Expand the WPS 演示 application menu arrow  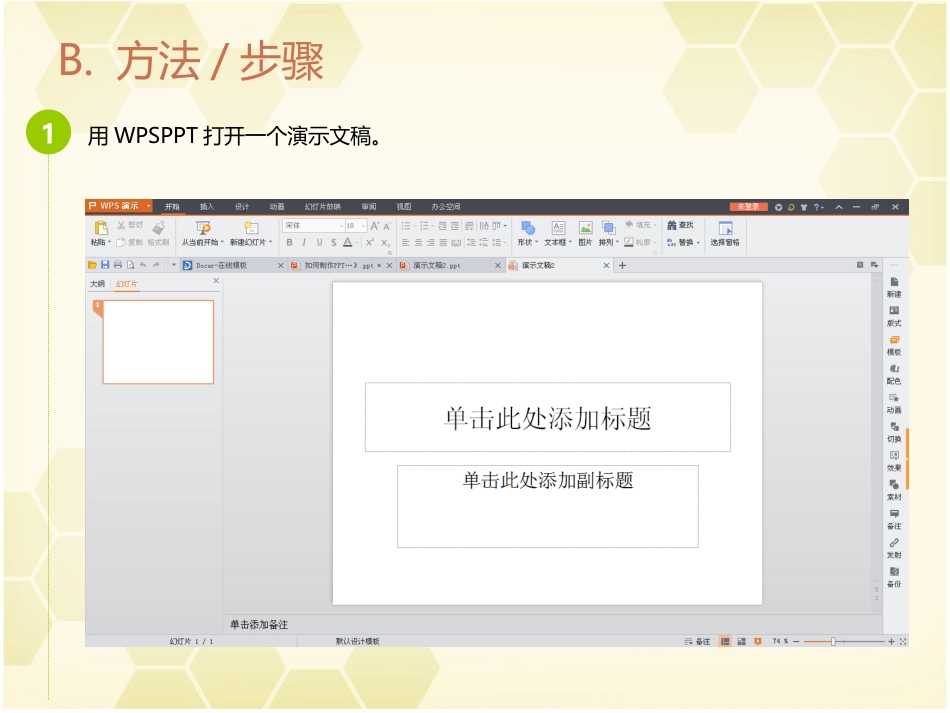pyautogui.click(x=148, y=206)
